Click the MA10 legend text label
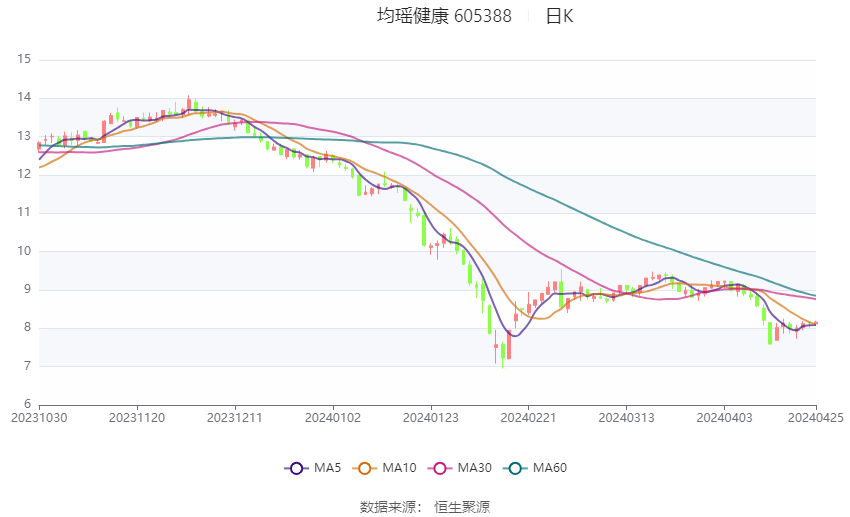The height and width of the screenshot is (517, 850). pos(399,468)
